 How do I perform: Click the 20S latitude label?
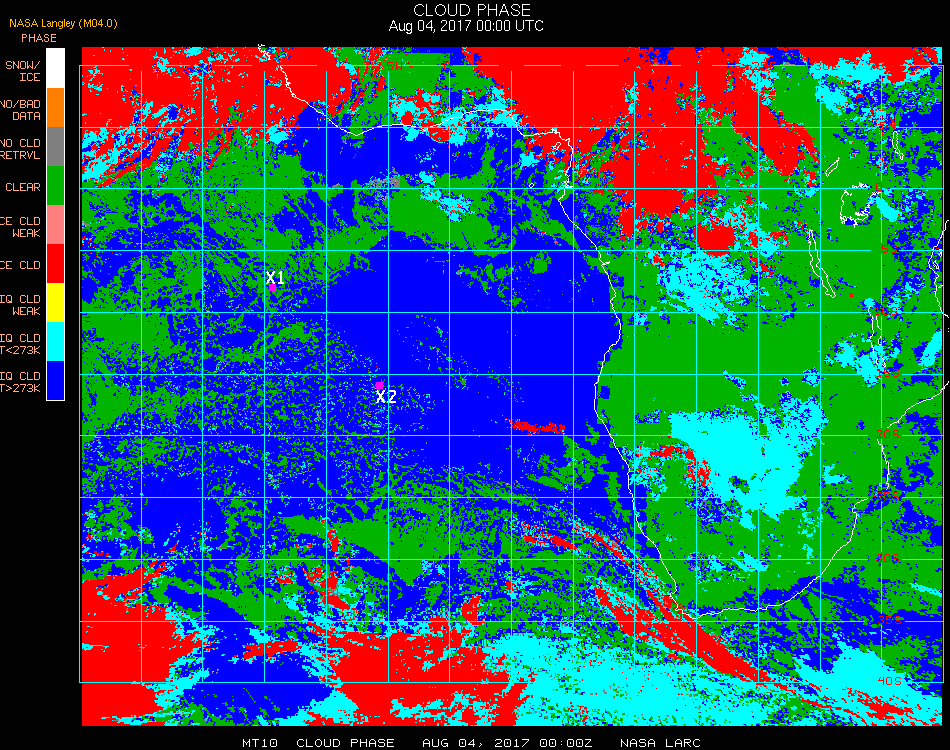[x=888, y=434]
